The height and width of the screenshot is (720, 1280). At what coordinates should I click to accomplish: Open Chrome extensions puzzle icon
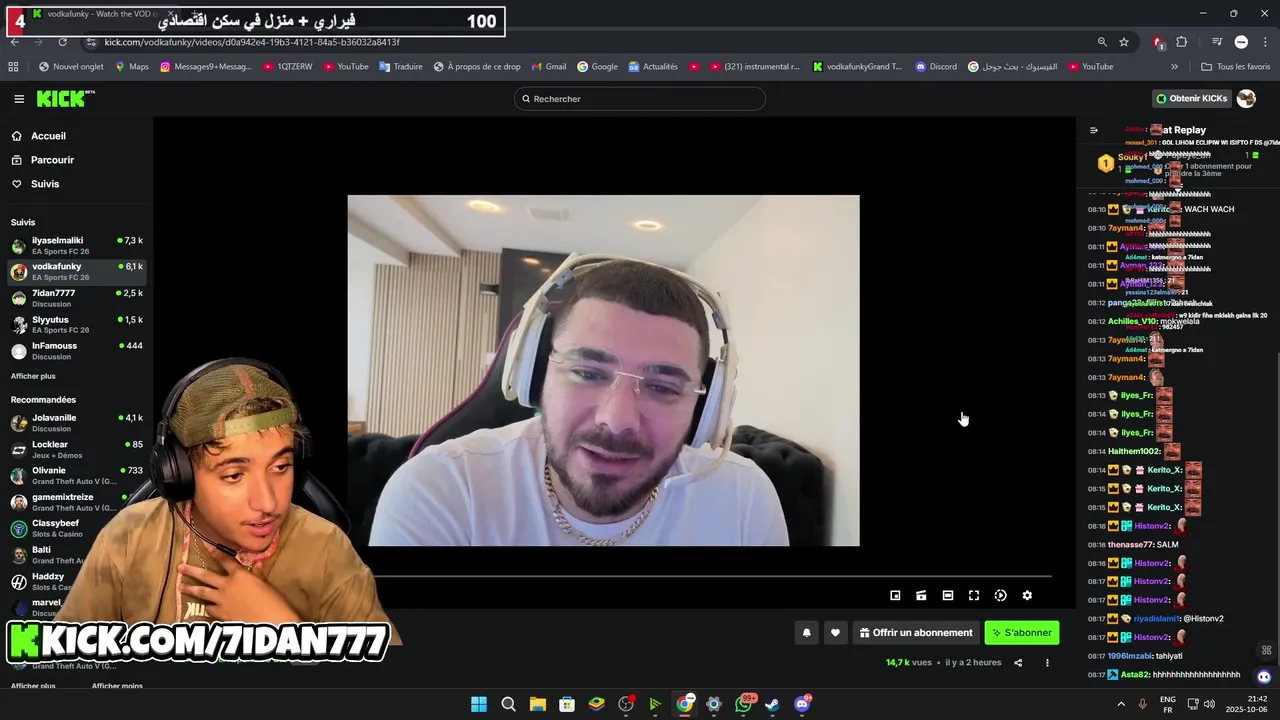point(1182,42)
